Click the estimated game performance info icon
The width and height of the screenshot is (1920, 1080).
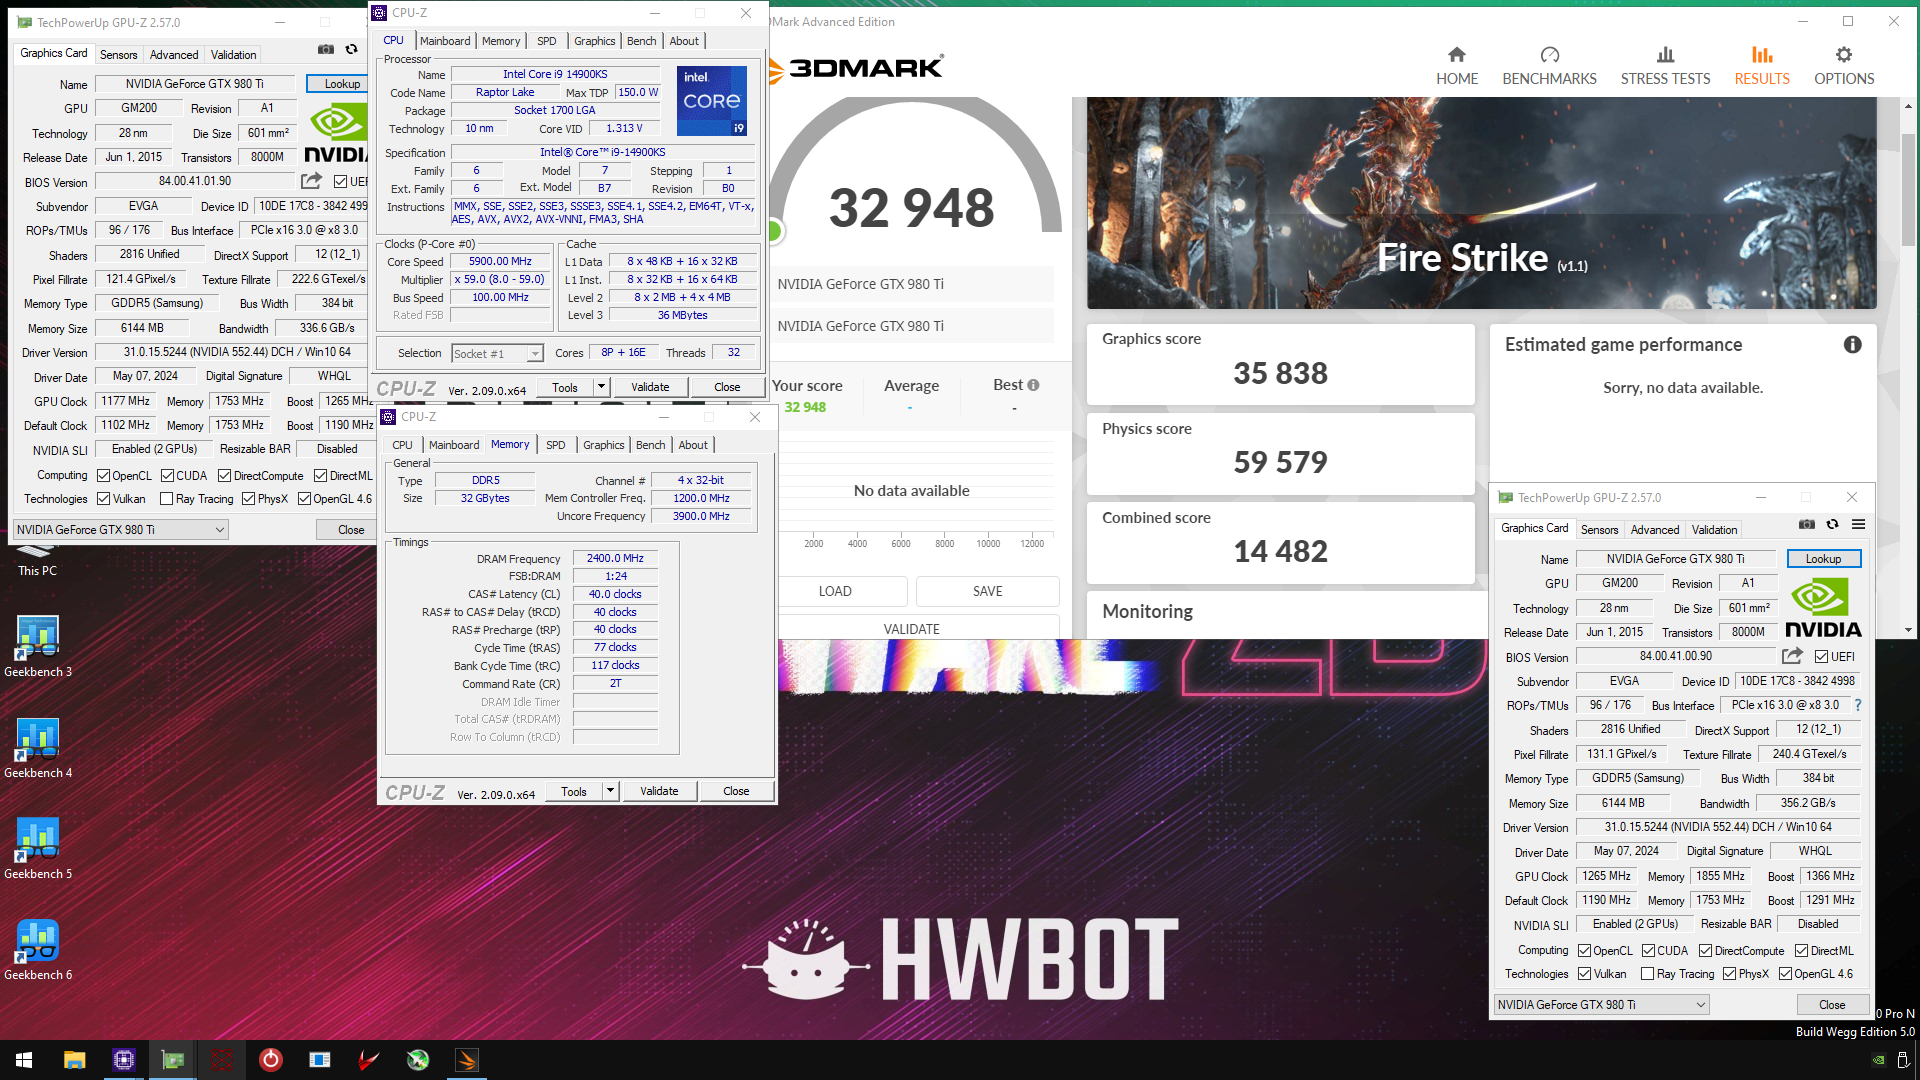tap(1853, 345)
